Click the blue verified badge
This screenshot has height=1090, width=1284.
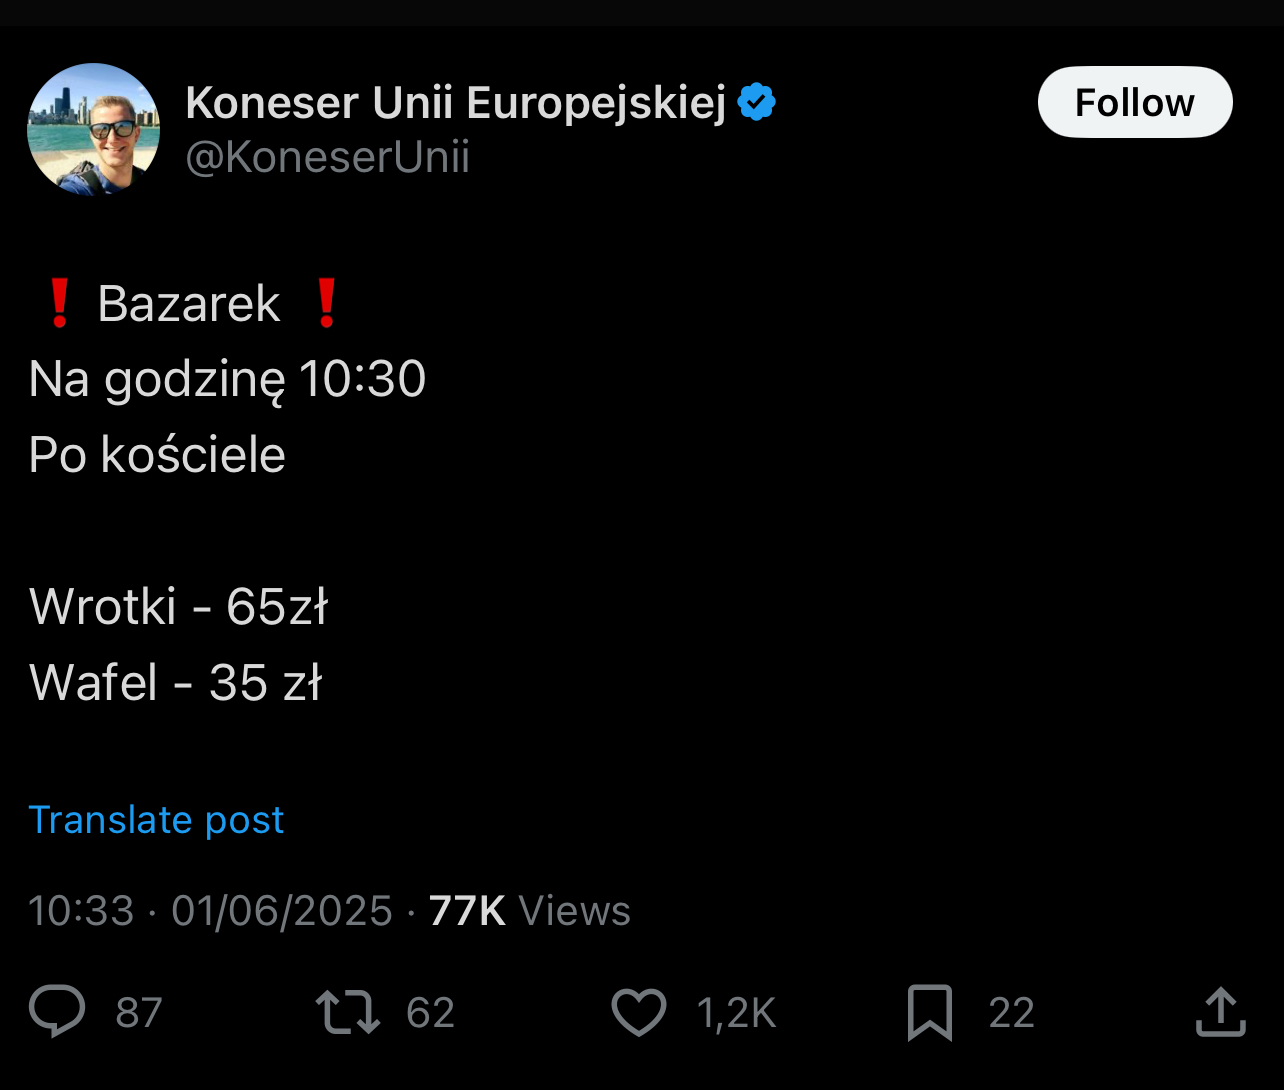pos(756,103)
